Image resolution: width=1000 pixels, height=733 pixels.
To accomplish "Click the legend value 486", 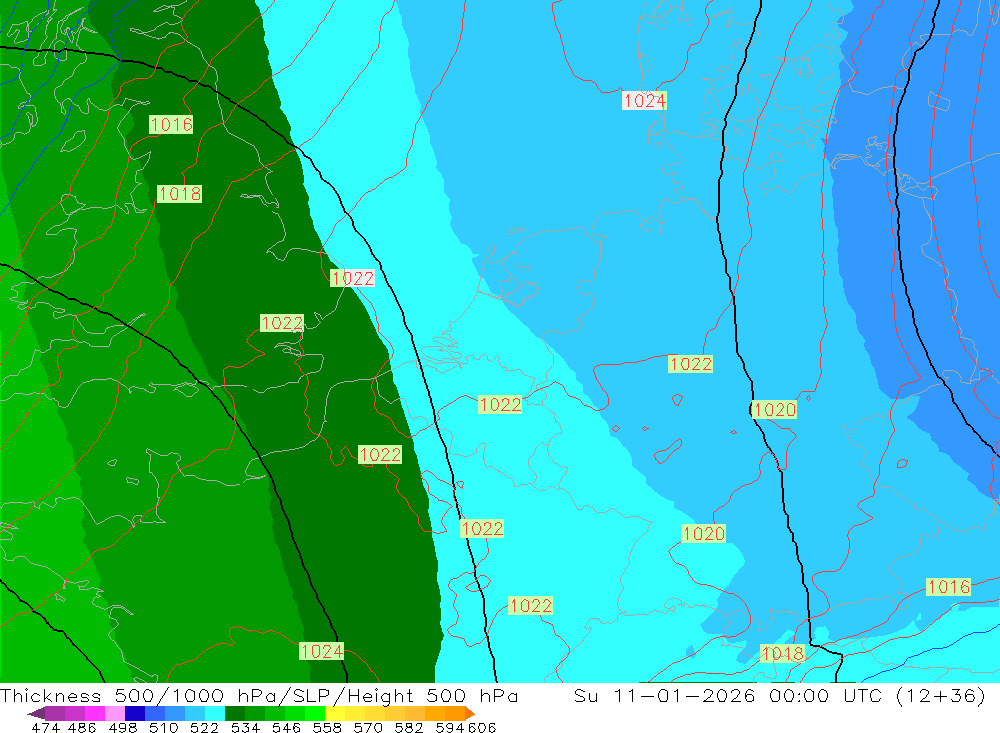I will [82, 728].
